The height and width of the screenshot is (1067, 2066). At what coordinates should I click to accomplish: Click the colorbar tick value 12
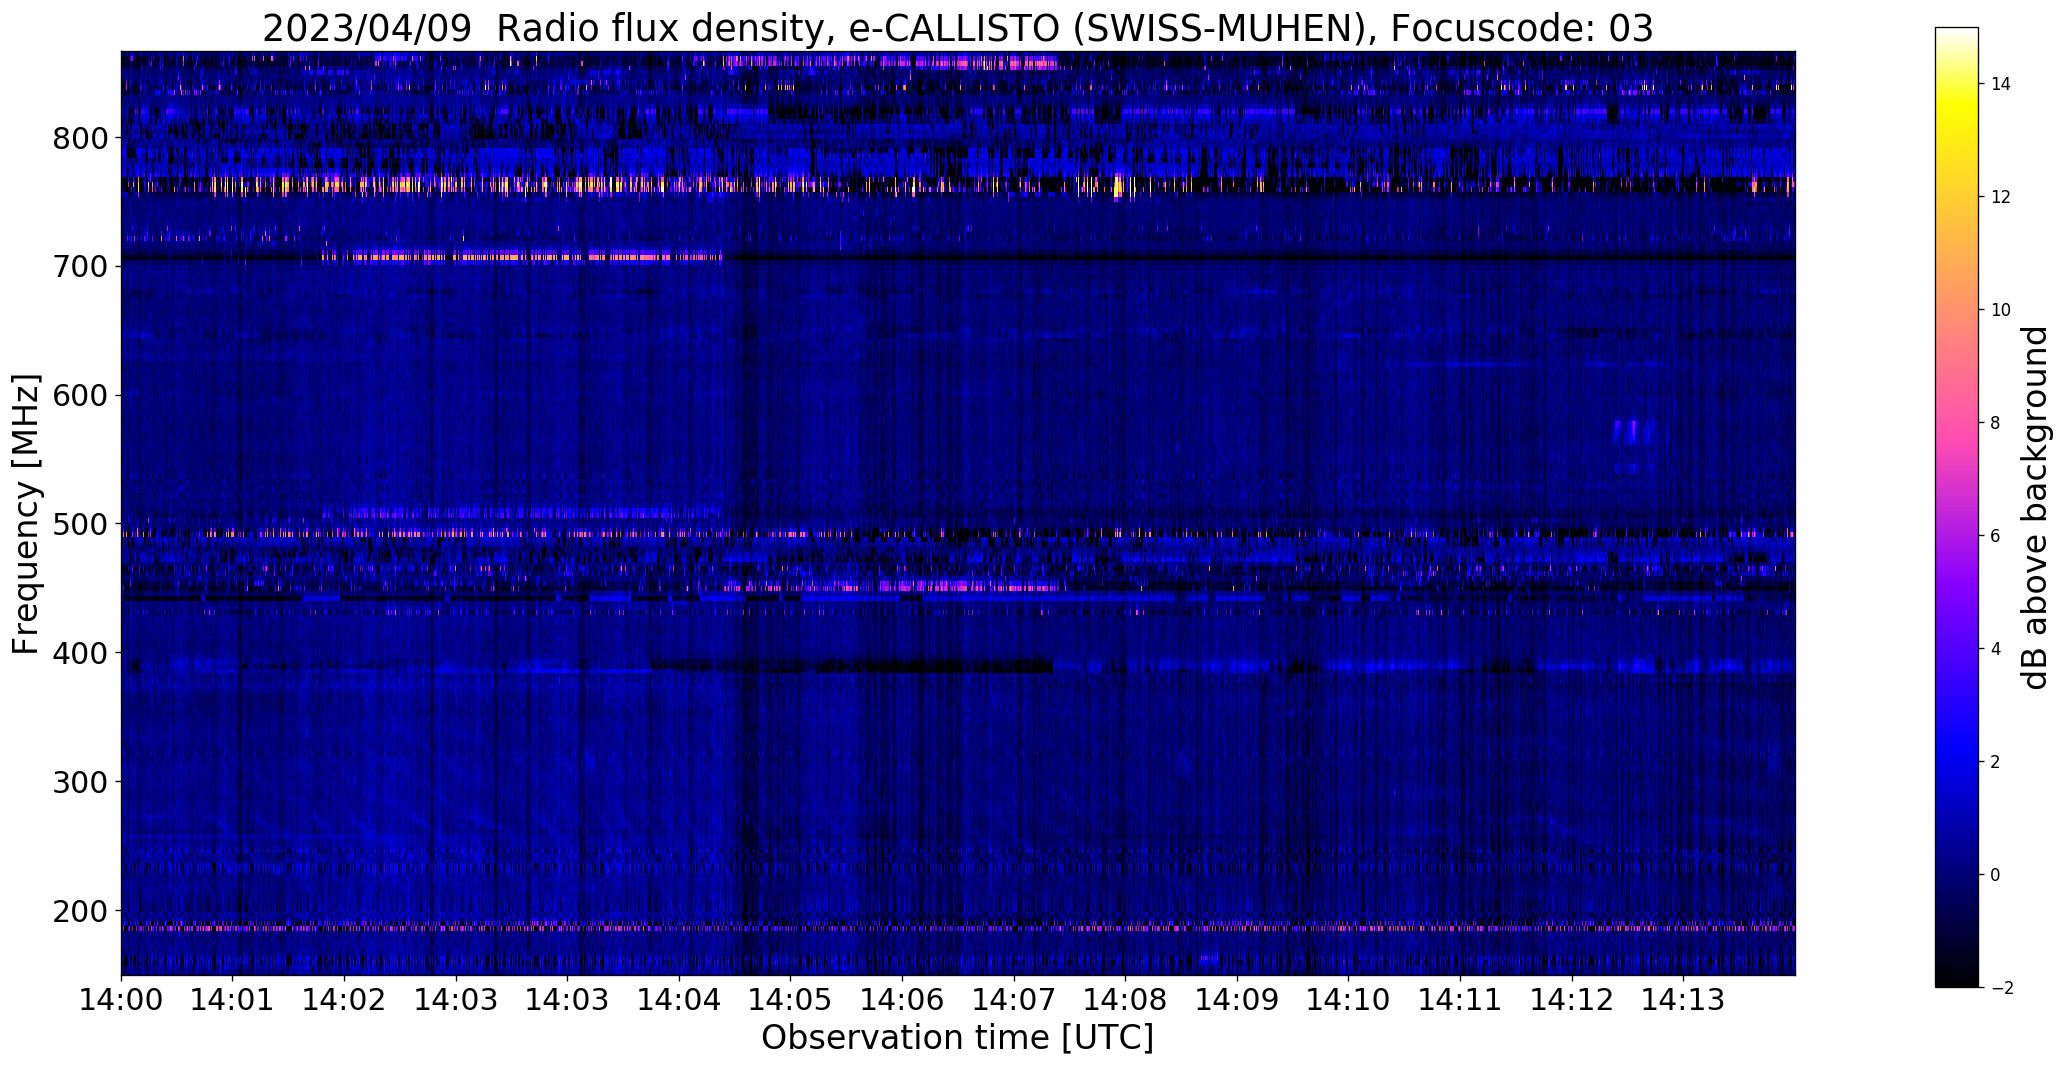click(x=2000, y=197)
